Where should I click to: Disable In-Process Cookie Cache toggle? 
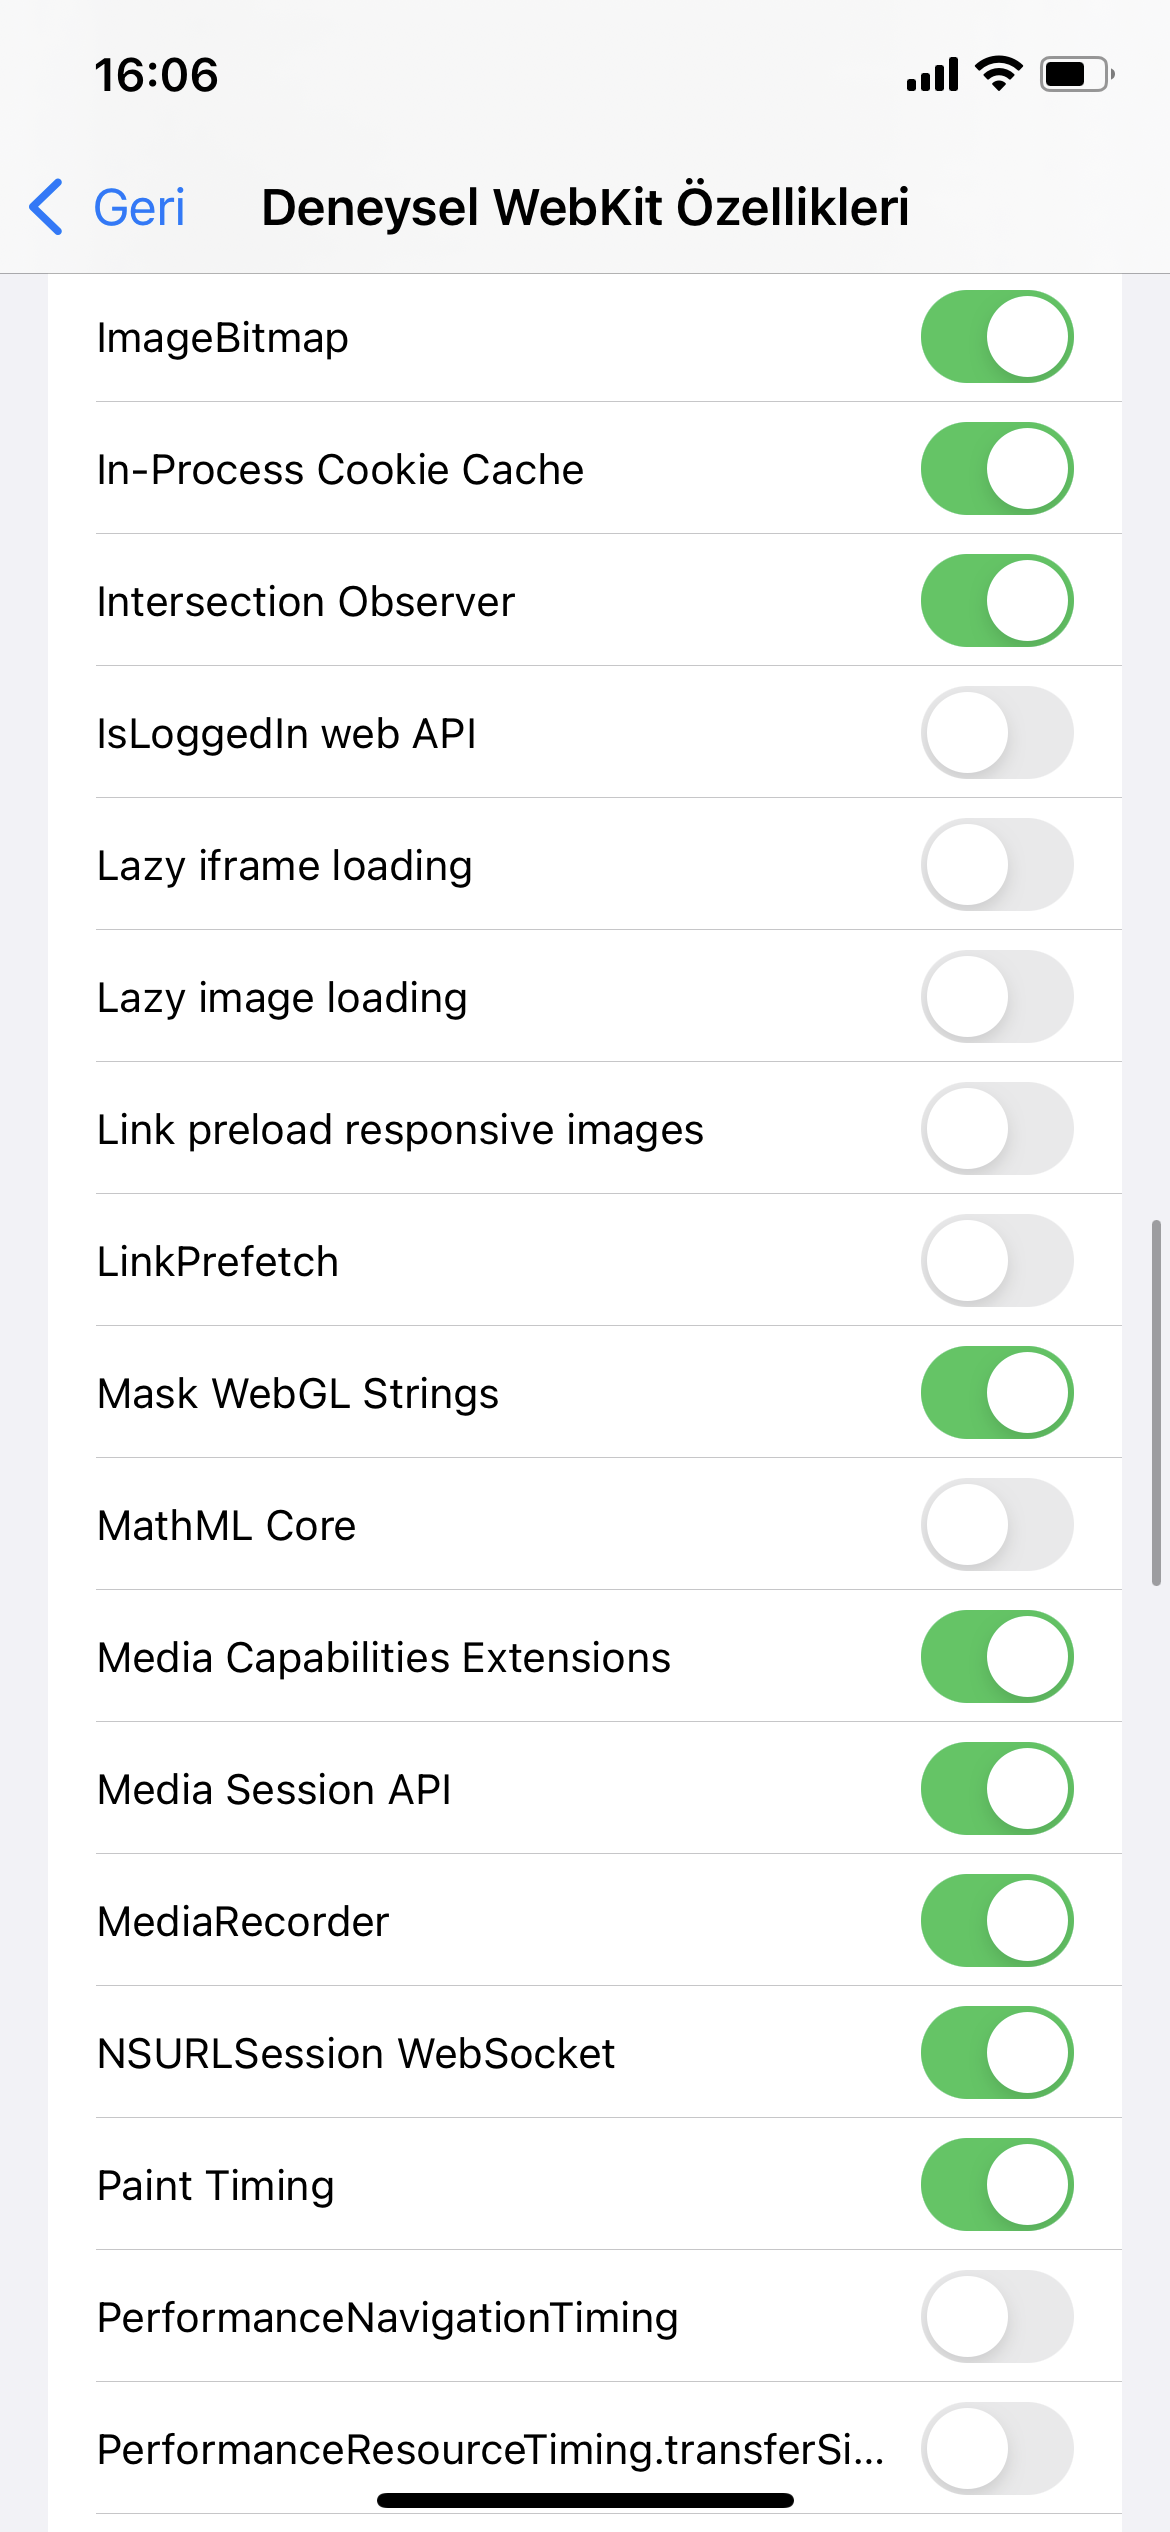pyautogui.click(x=996, y=469)
